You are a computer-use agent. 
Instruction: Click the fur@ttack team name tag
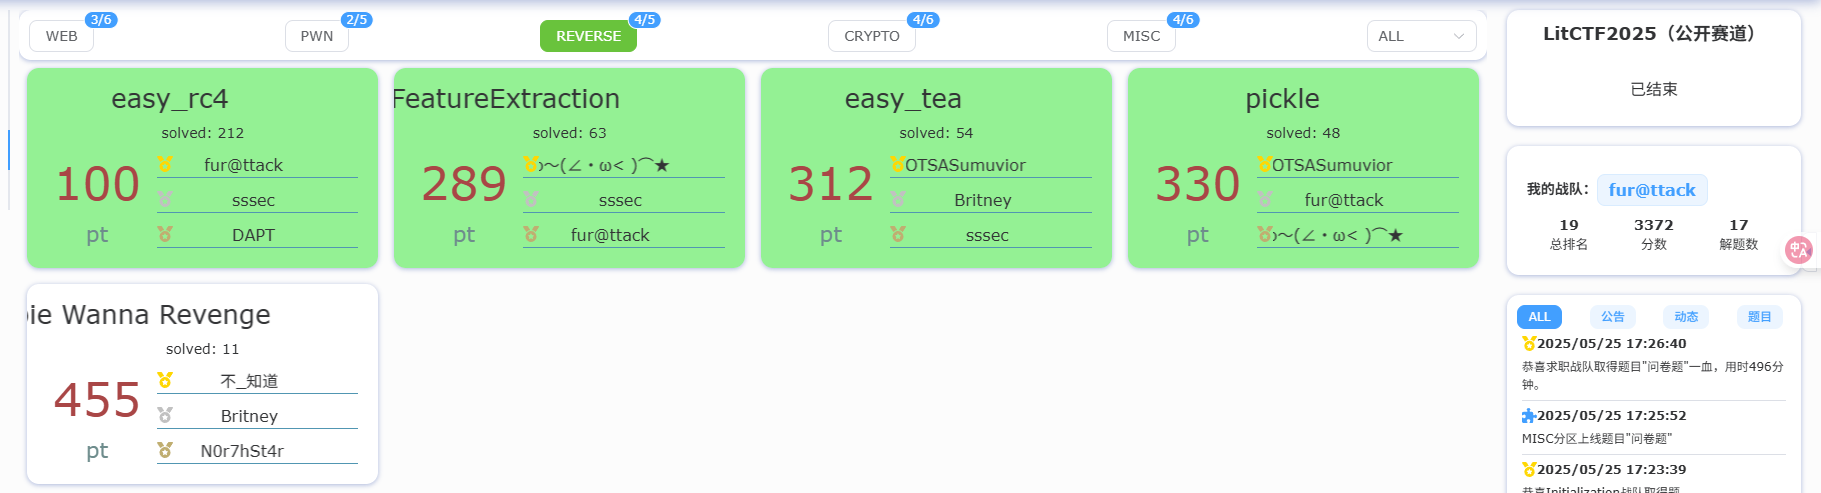[x=1651, y=190]
